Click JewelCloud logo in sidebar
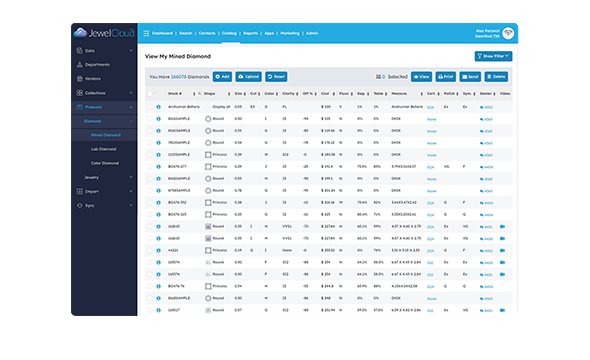The height and width of the screenshot is (360, 590). [x=104, y=33]
